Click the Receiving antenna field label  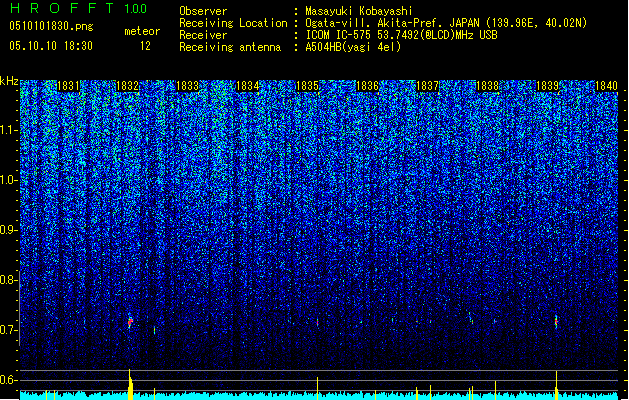click(230, 47)
